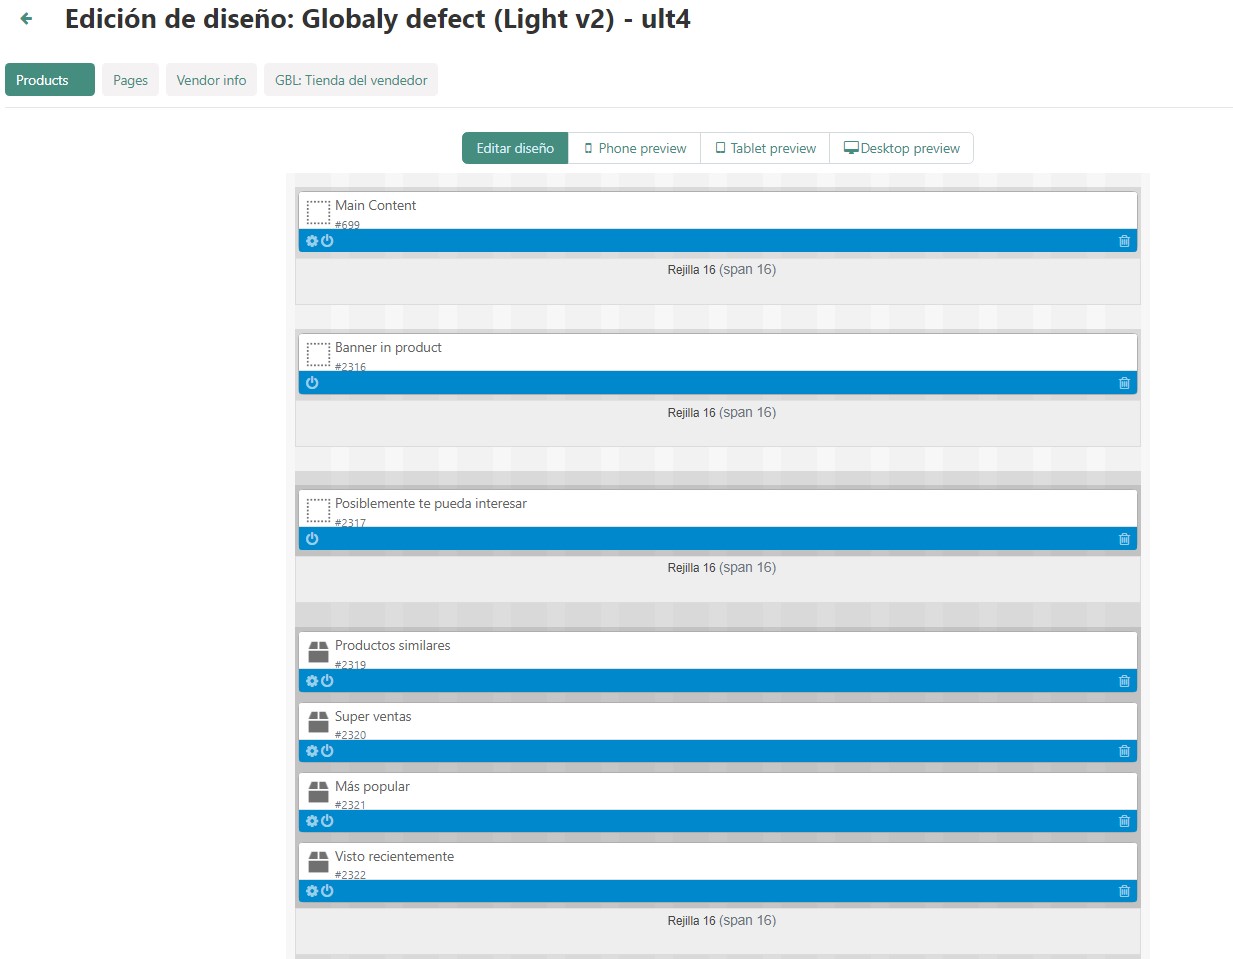1233x959 pixels.
Task: Select GBL: Tienda del vendedor tab
Action: (351, 80)
